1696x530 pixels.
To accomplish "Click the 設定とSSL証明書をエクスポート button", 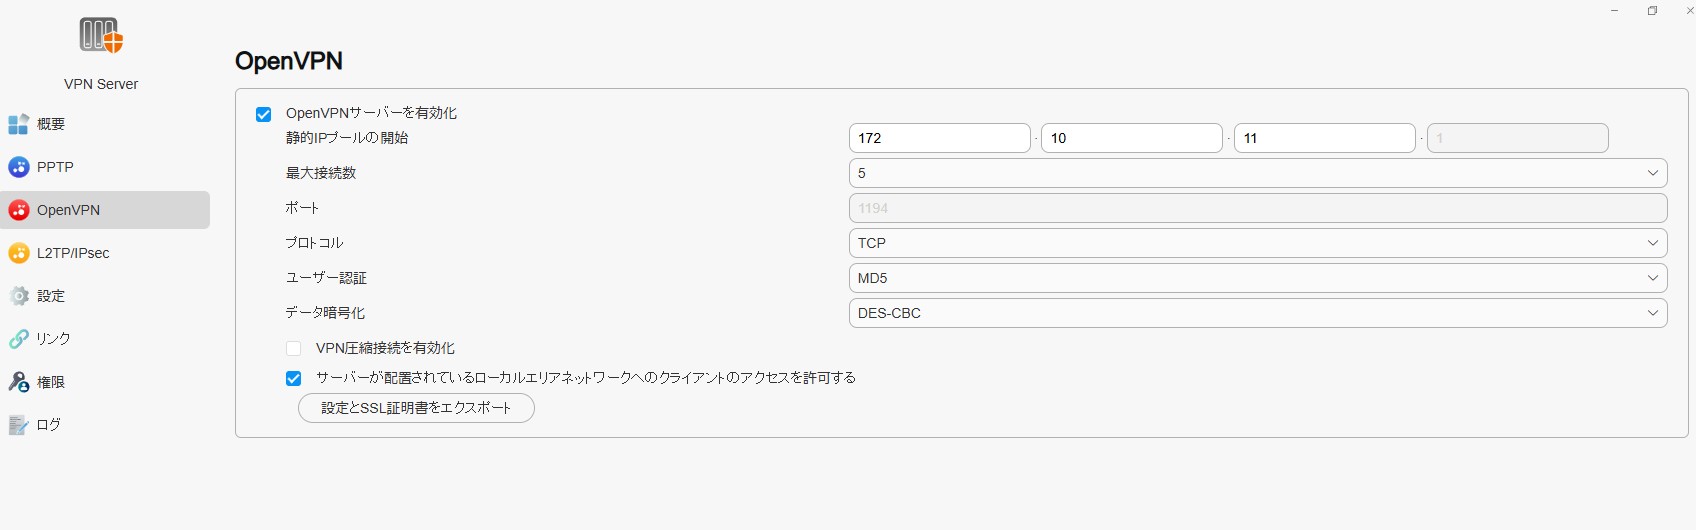I will click(x=416, y=408).
